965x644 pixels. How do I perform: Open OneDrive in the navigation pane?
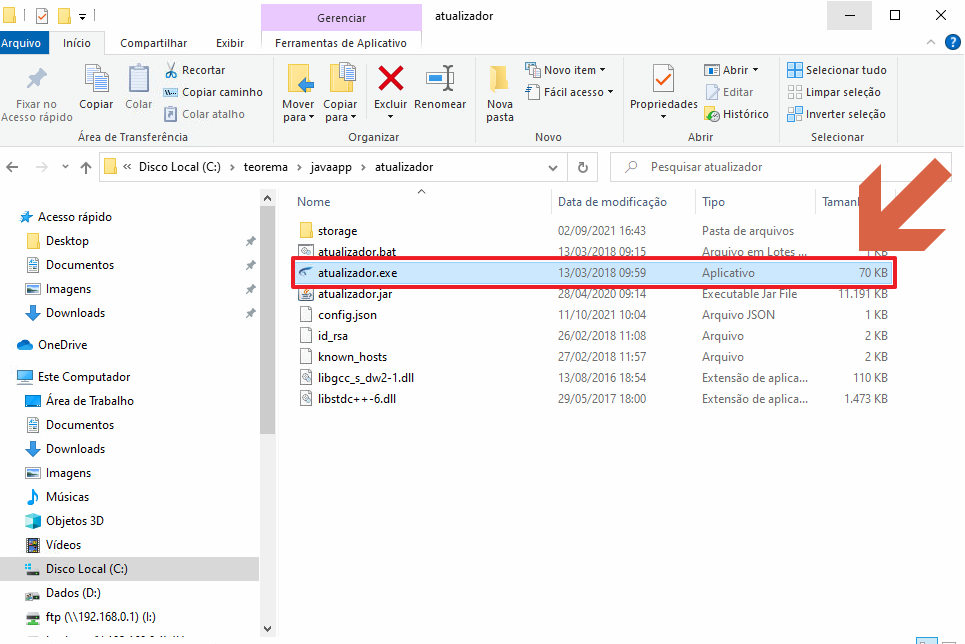point(62,345)
